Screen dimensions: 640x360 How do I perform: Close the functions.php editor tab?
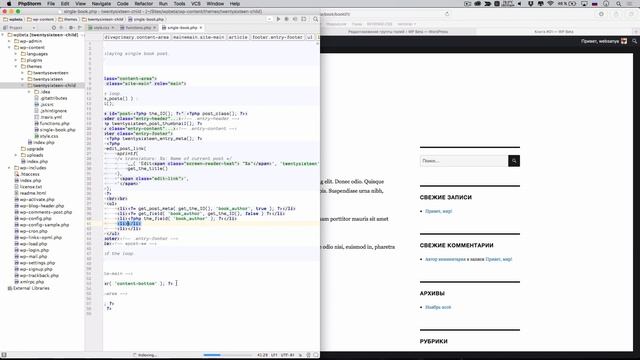pos(154,28)
